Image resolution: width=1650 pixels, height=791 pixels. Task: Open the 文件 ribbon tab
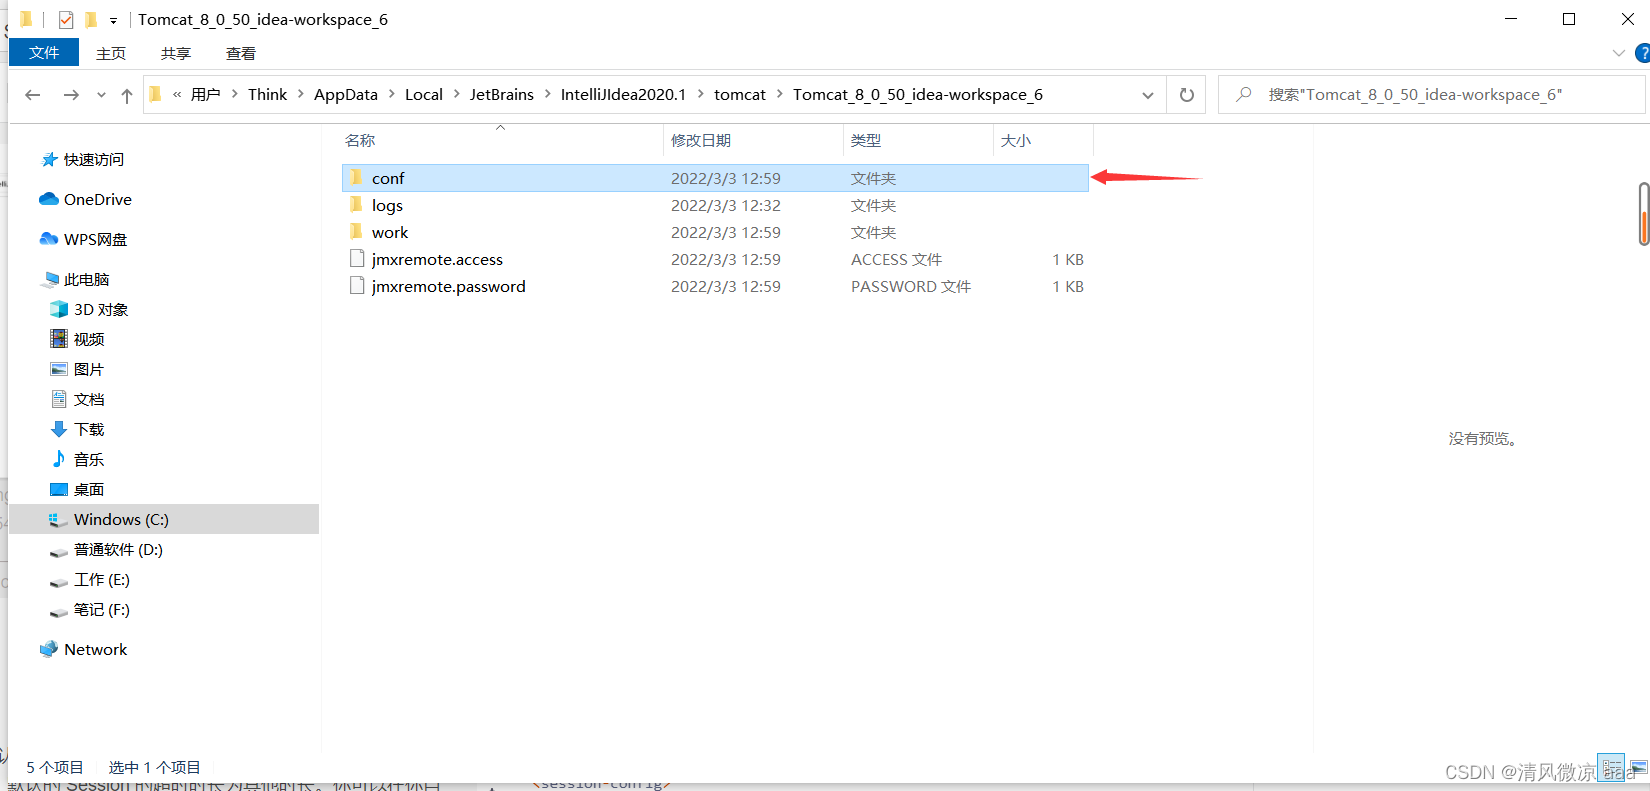44,52
